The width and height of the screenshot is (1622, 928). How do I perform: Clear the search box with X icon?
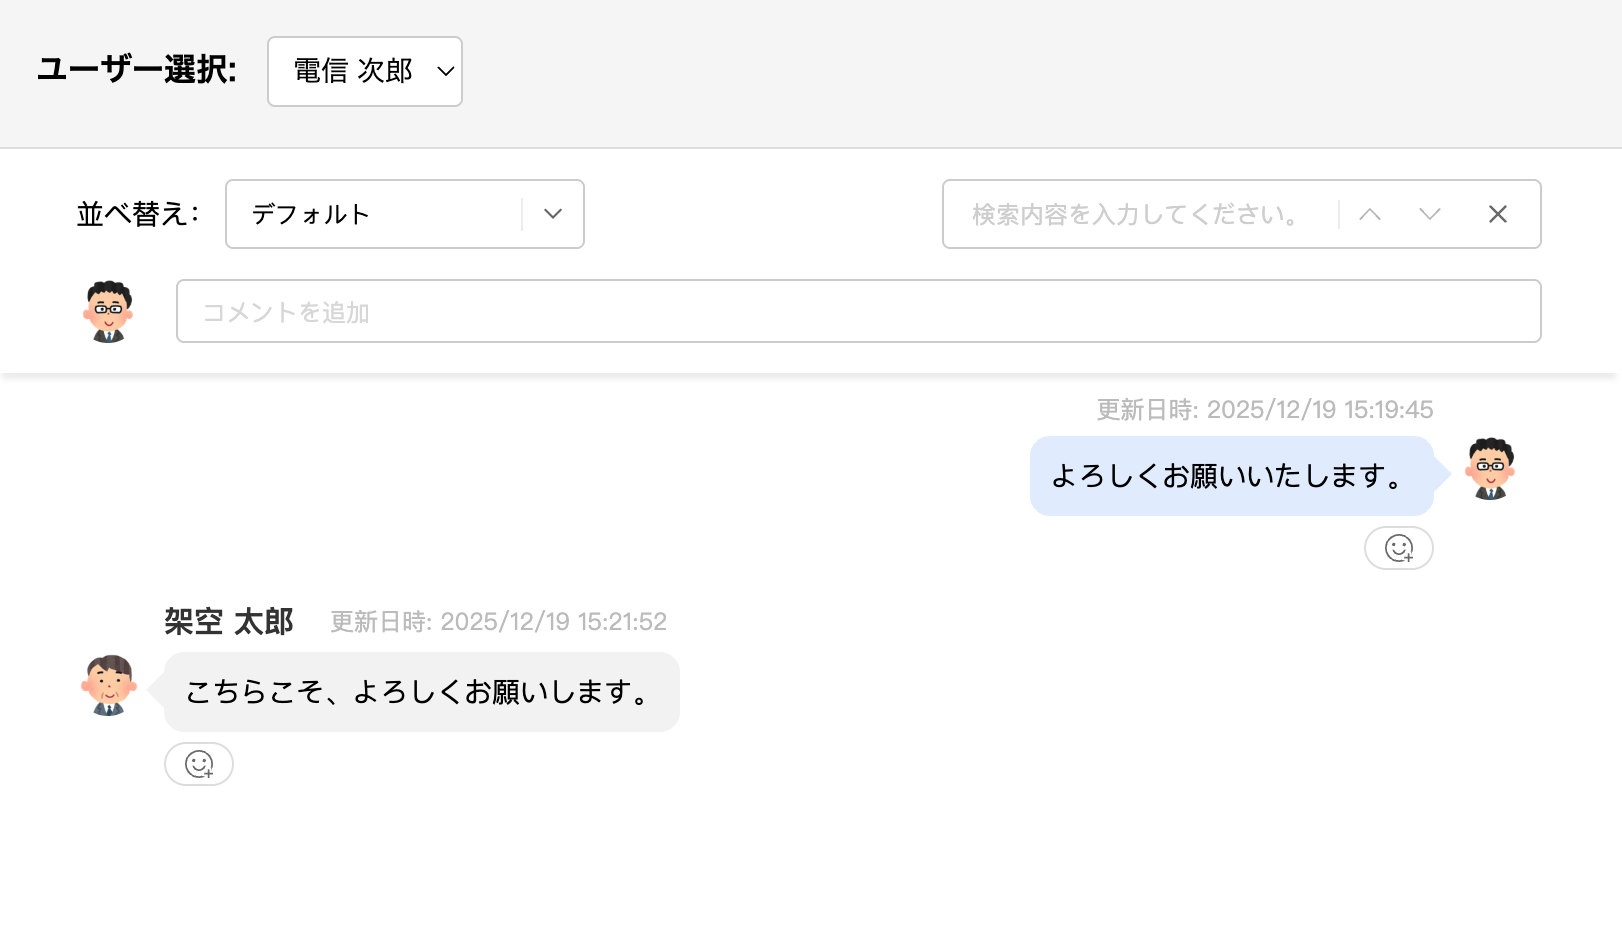pyautogui.click(x=1497, y=214)
